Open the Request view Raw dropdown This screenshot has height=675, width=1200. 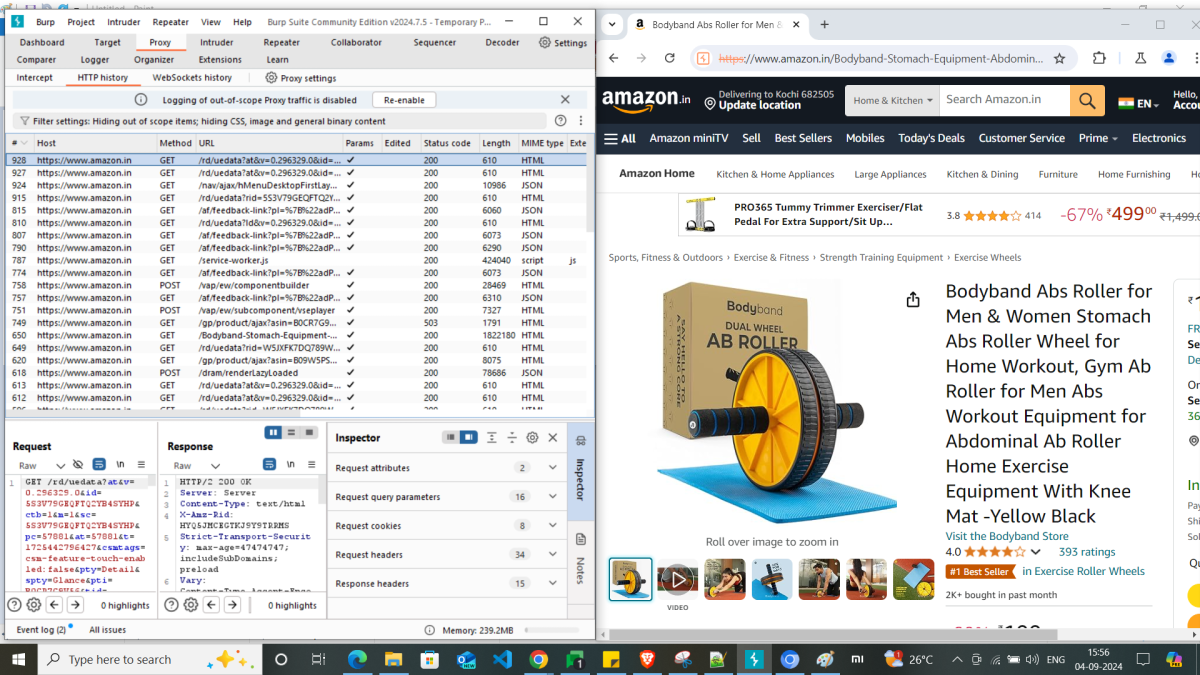coord(42,465)
